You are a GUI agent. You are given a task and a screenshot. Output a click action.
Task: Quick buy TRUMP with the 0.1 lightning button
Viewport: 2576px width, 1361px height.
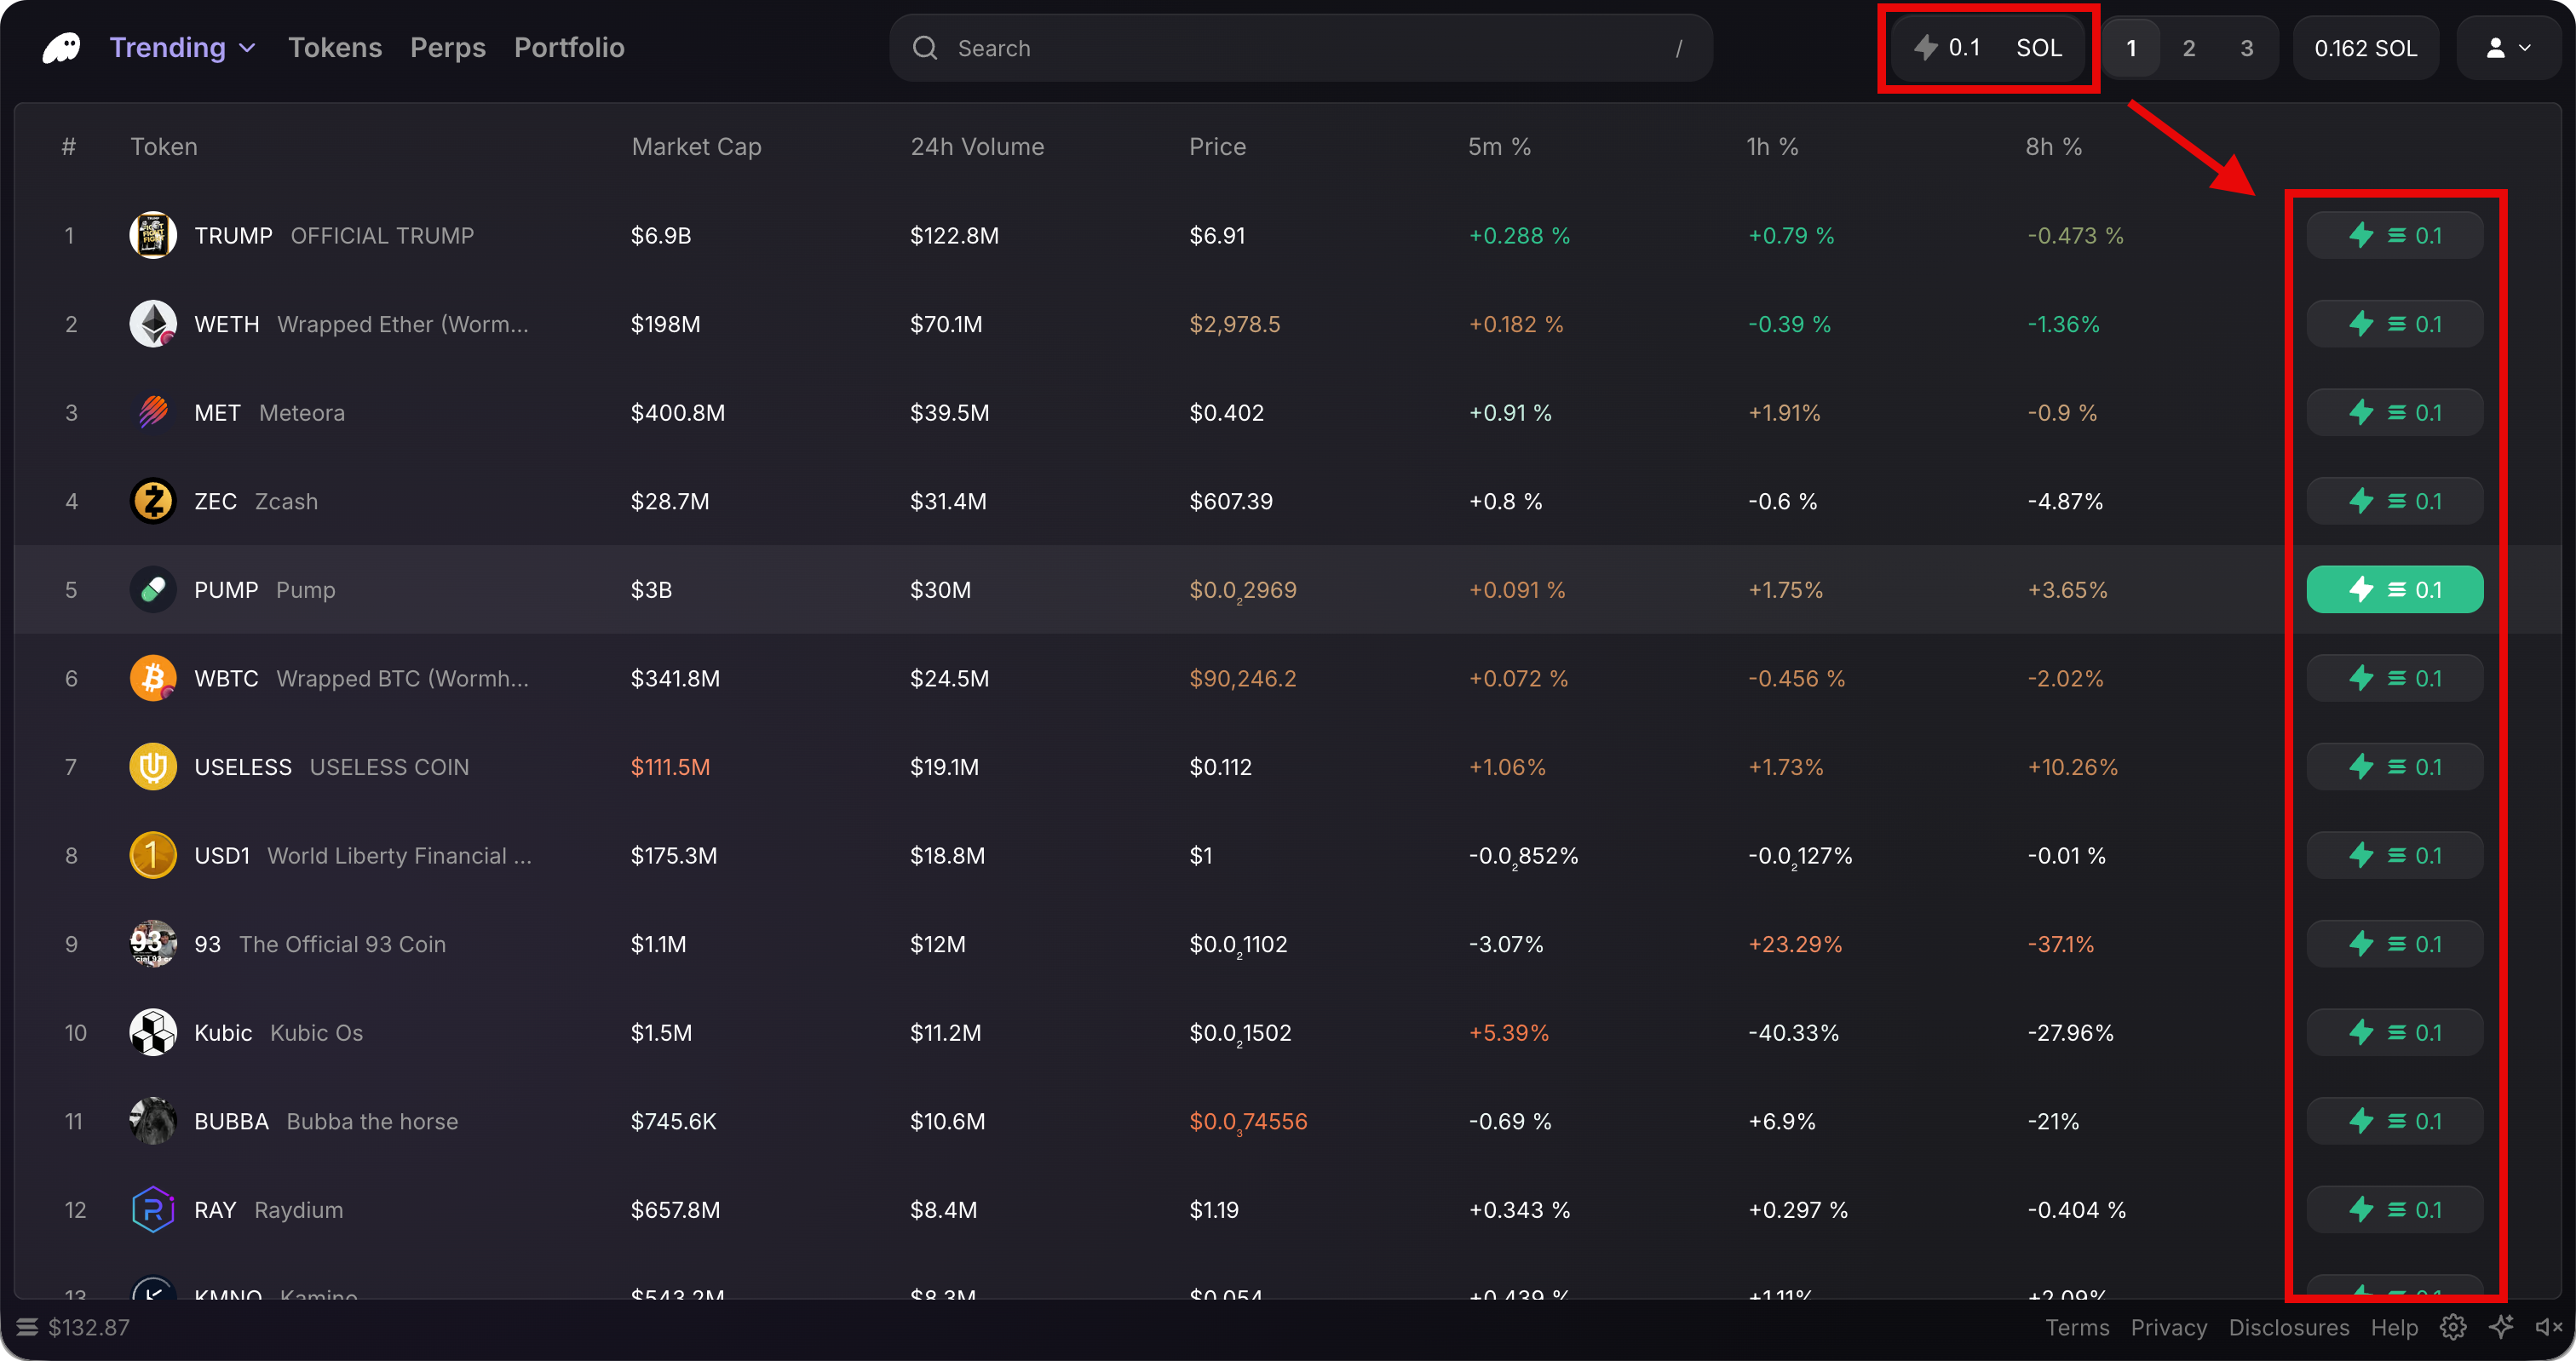[x=2394, y=235]
